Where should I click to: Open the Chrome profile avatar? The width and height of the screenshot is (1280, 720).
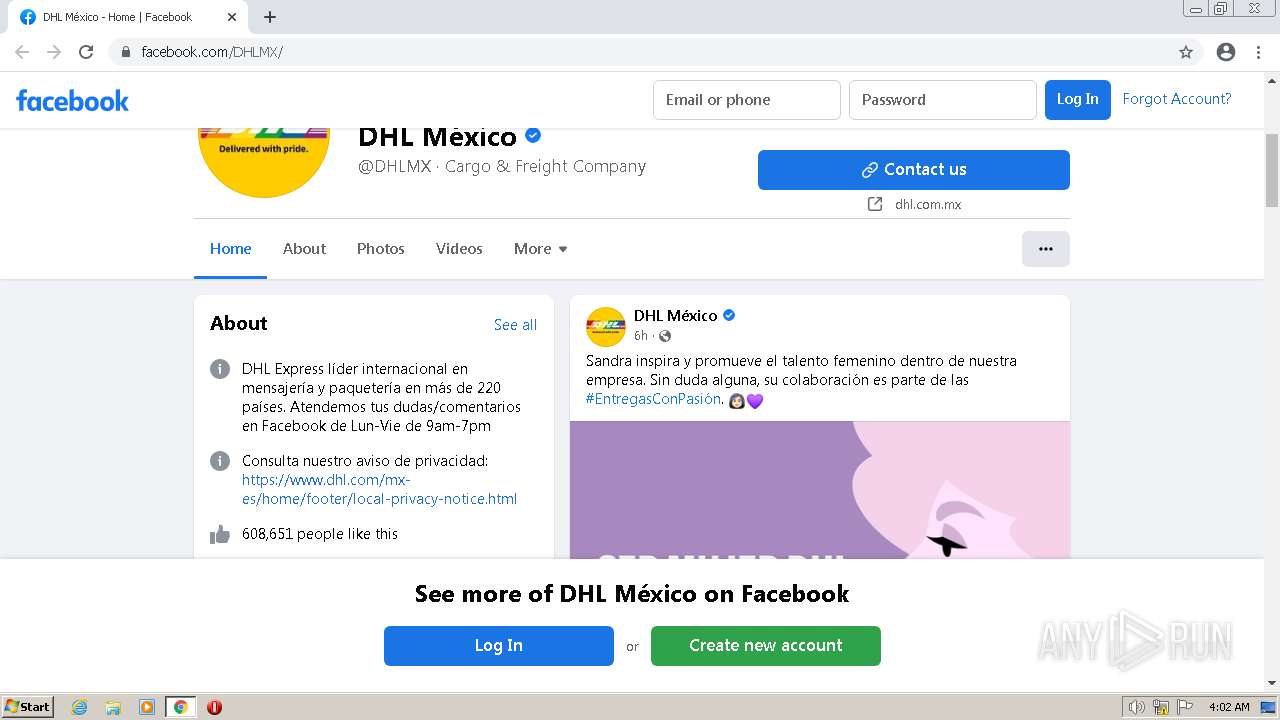1226,52
